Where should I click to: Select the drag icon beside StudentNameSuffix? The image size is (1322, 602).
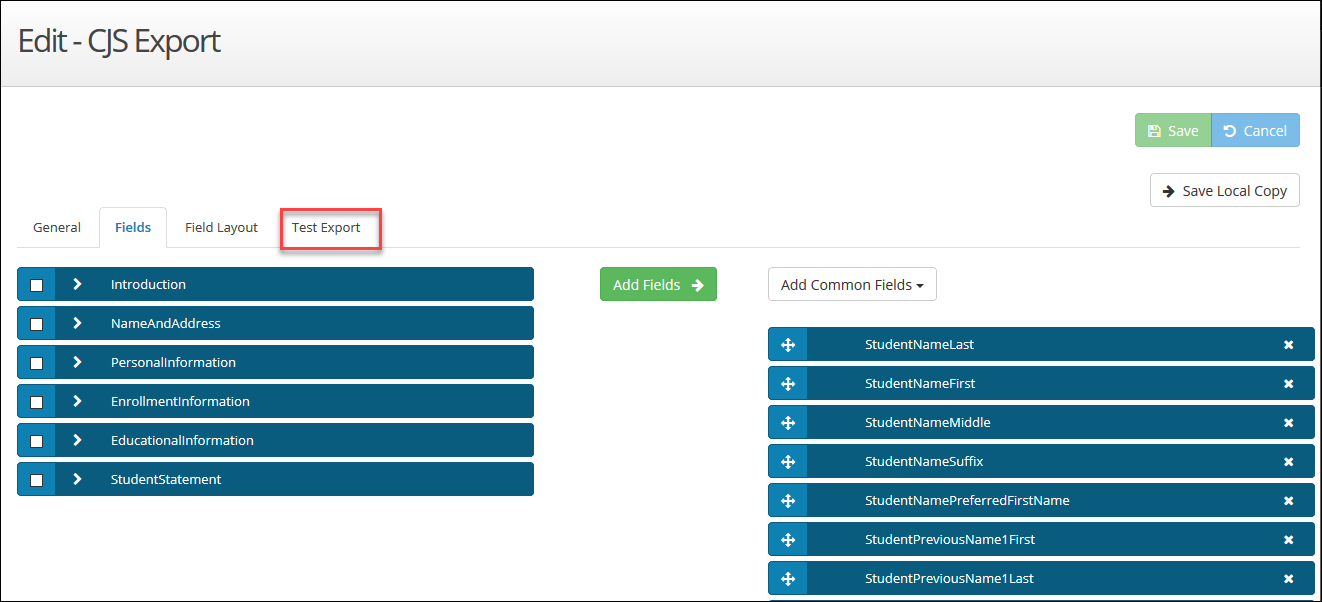788,461
